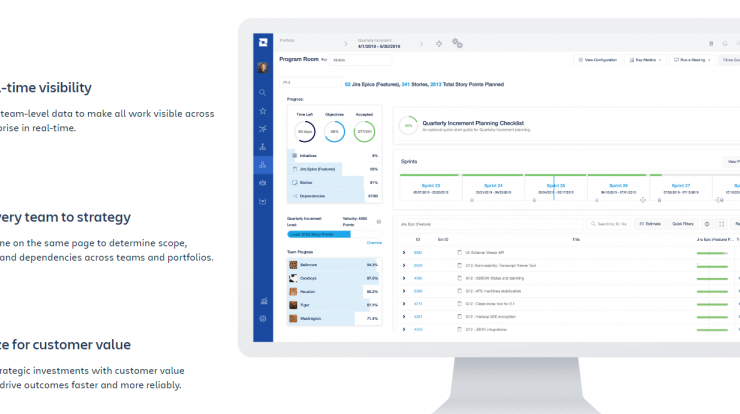Image resolution: width=740 pixels, height=414 pixels.
Task: Click the round icon after Quick Filters
Action: point(706,224)
